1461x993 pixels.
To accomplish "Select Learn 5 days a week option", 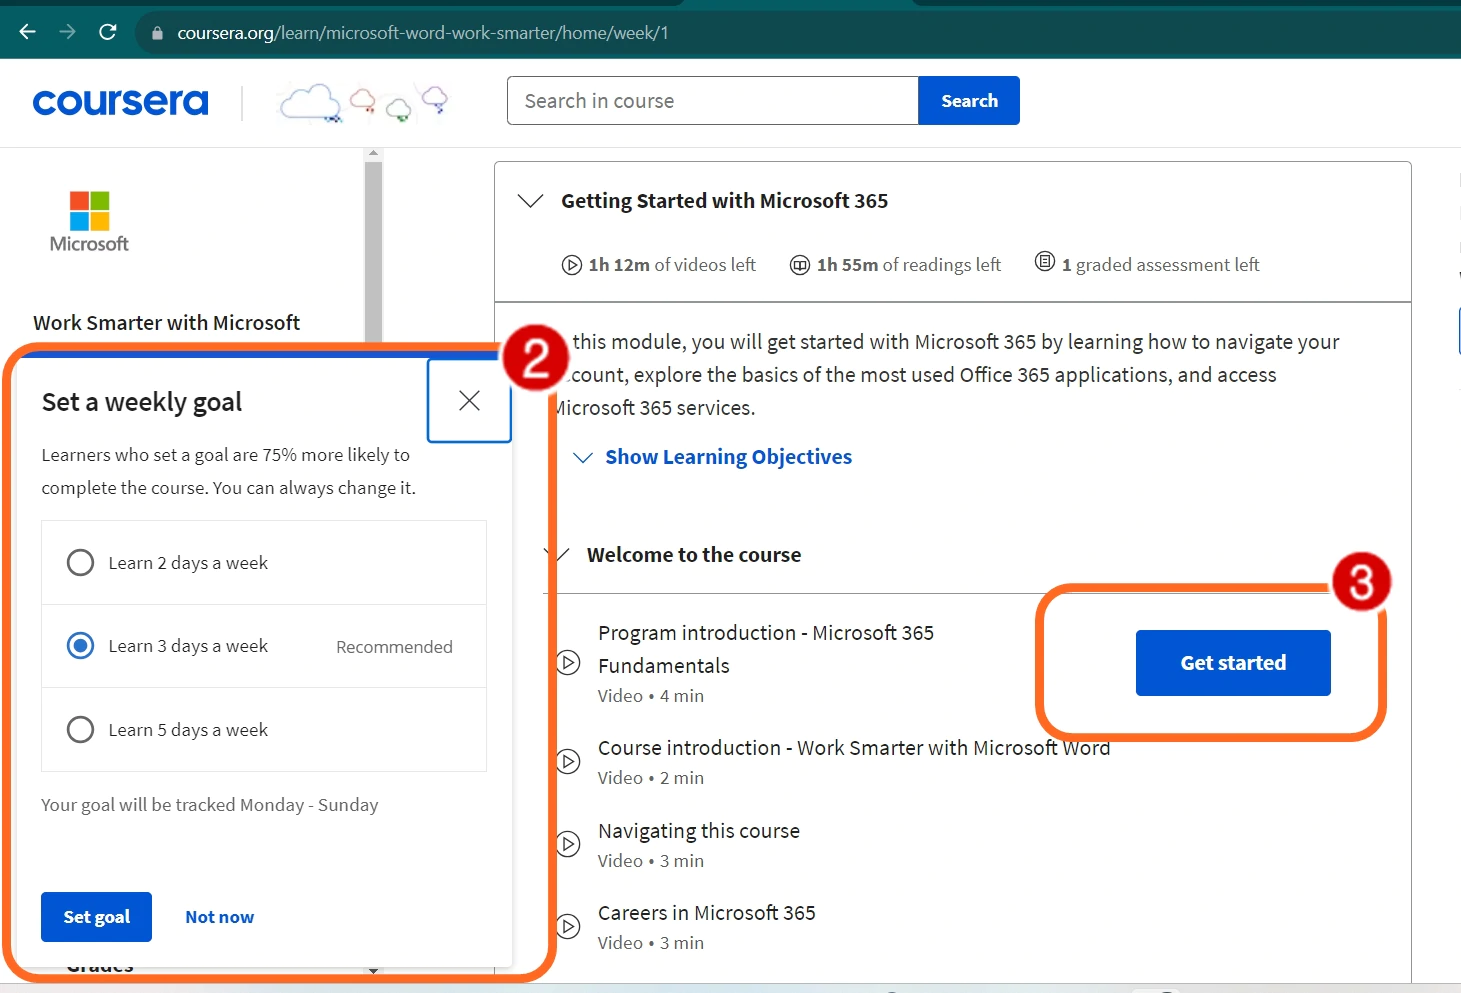I will click(80, 729).
